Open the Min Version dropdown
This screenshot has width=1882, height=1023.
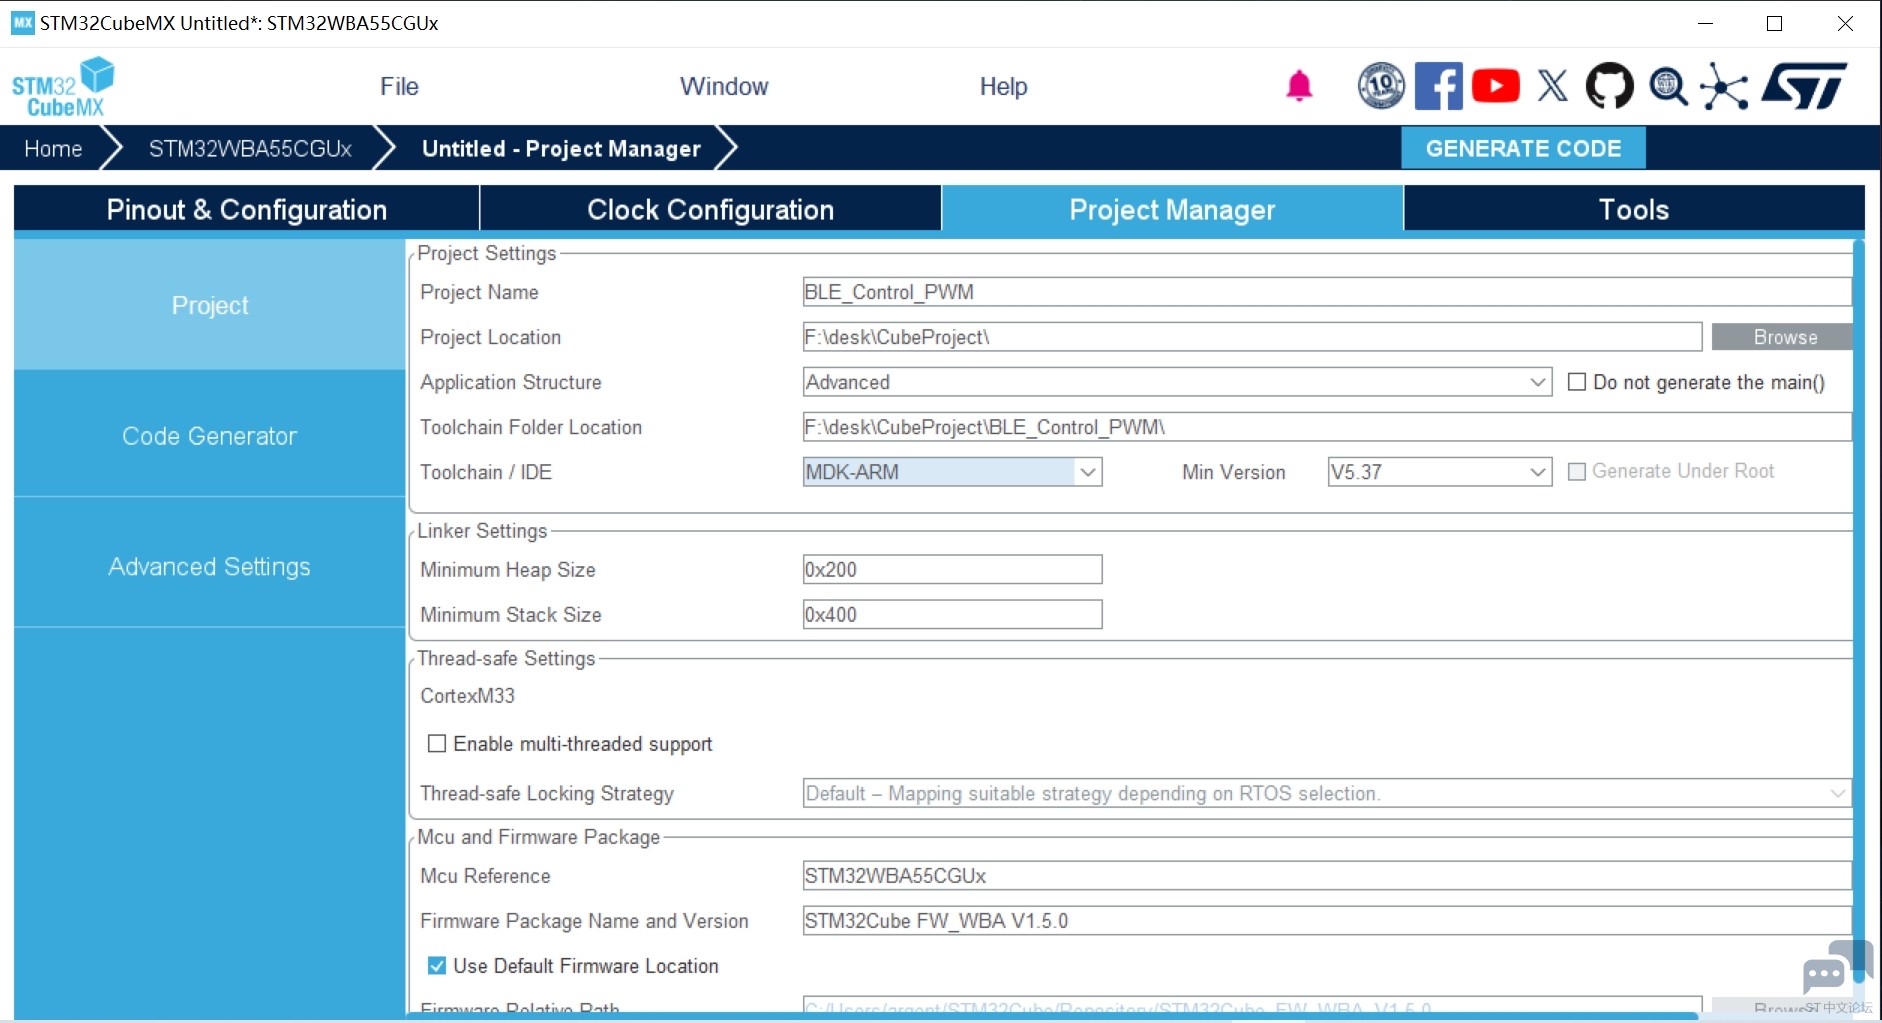tap(1439, 472)
